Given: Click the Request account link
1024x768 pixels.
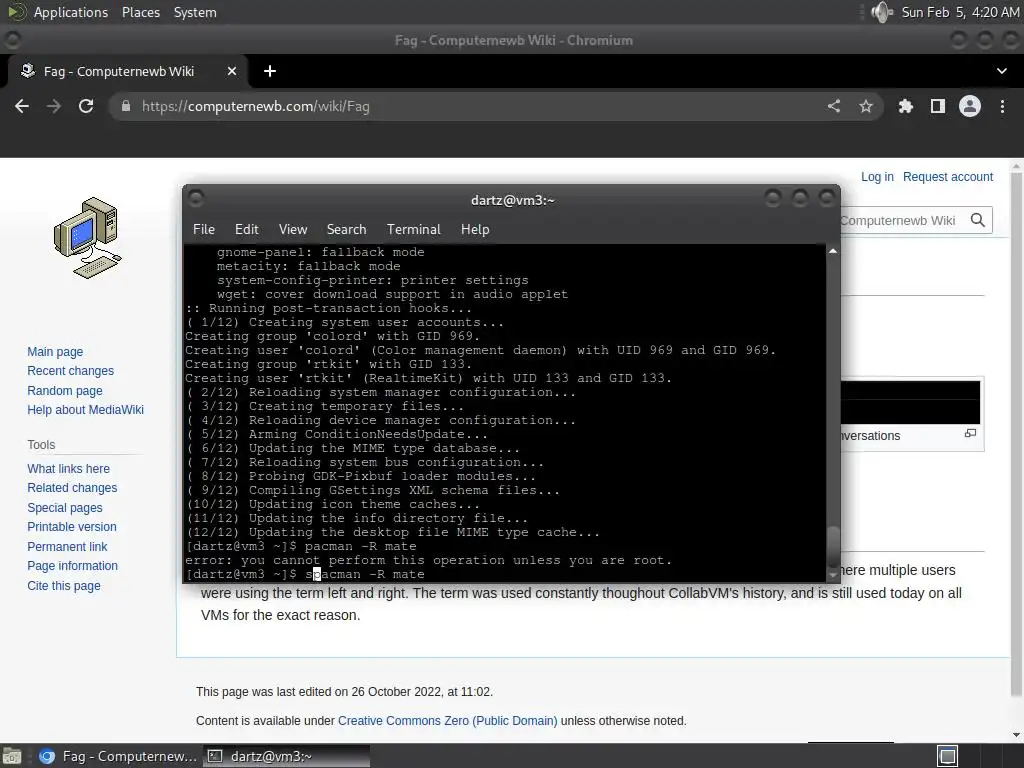Looking at the screenshot, I should click(948, 176).
